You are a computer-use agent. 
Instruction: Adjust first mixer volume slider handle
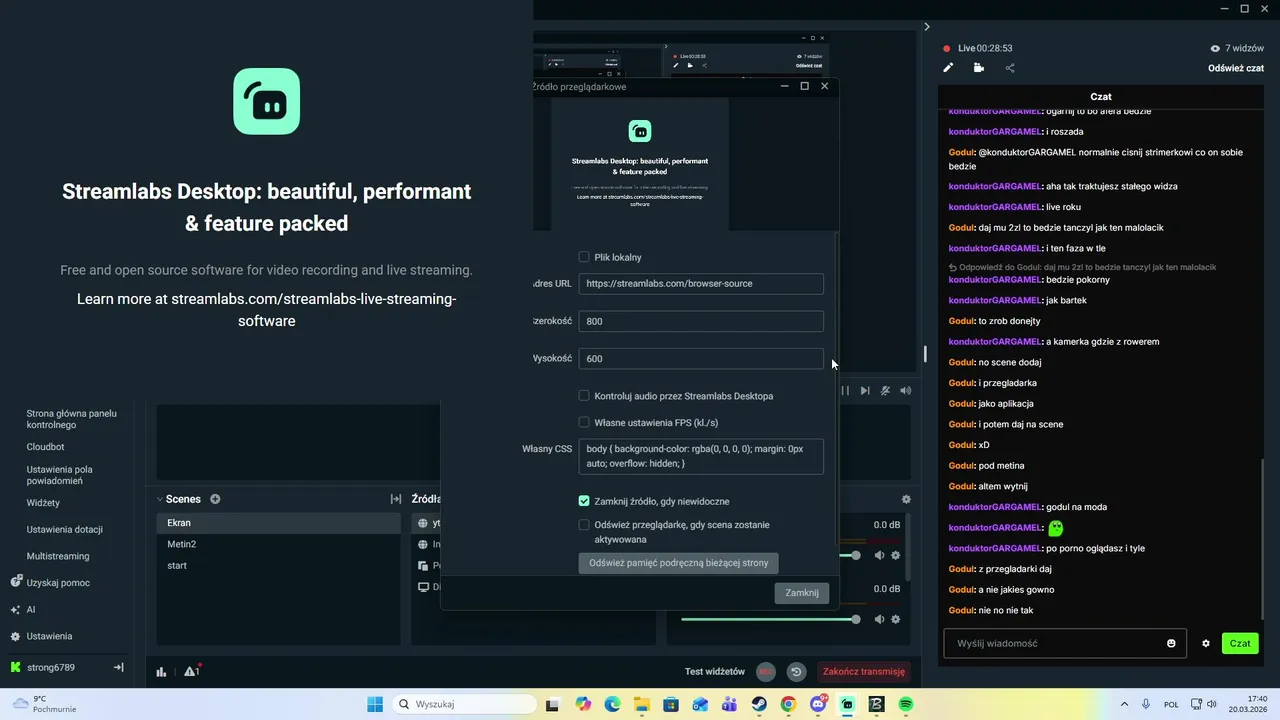pyautogui.click(x=855, y=555)
